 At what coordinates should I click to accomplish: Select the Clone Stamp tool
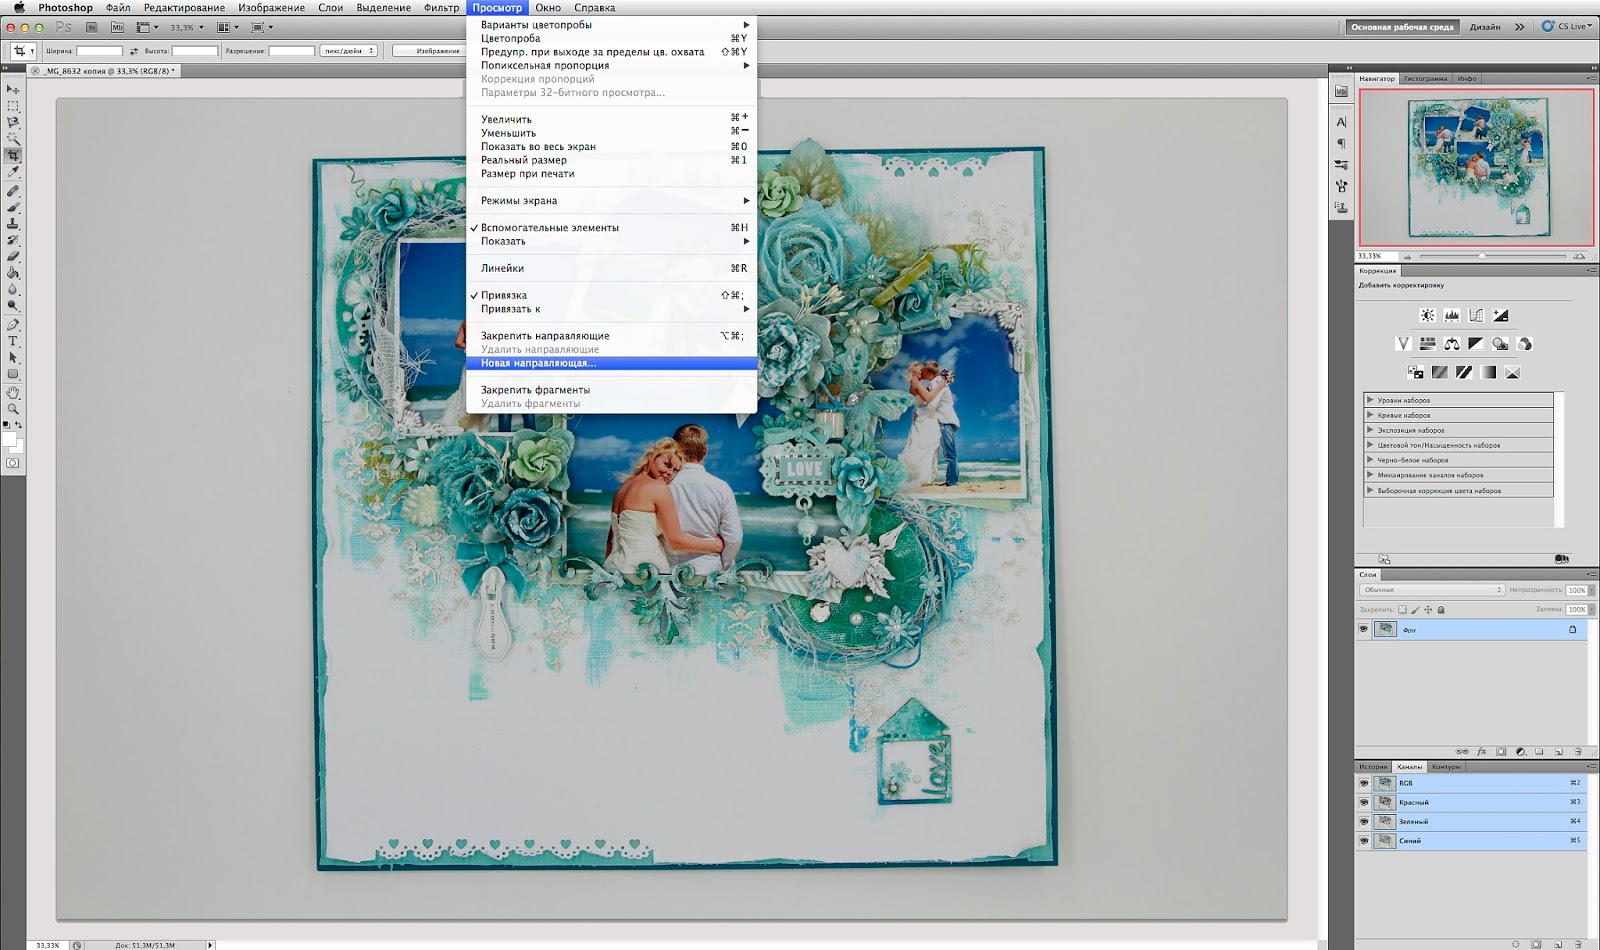[x=13, y=223]
